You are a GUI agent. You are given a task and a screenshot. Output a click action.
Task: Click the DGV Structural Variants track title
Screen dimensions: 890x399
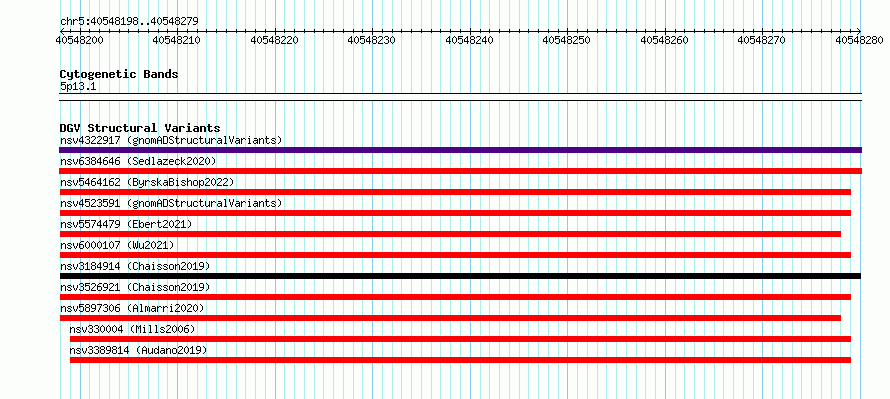coord(140,128)
